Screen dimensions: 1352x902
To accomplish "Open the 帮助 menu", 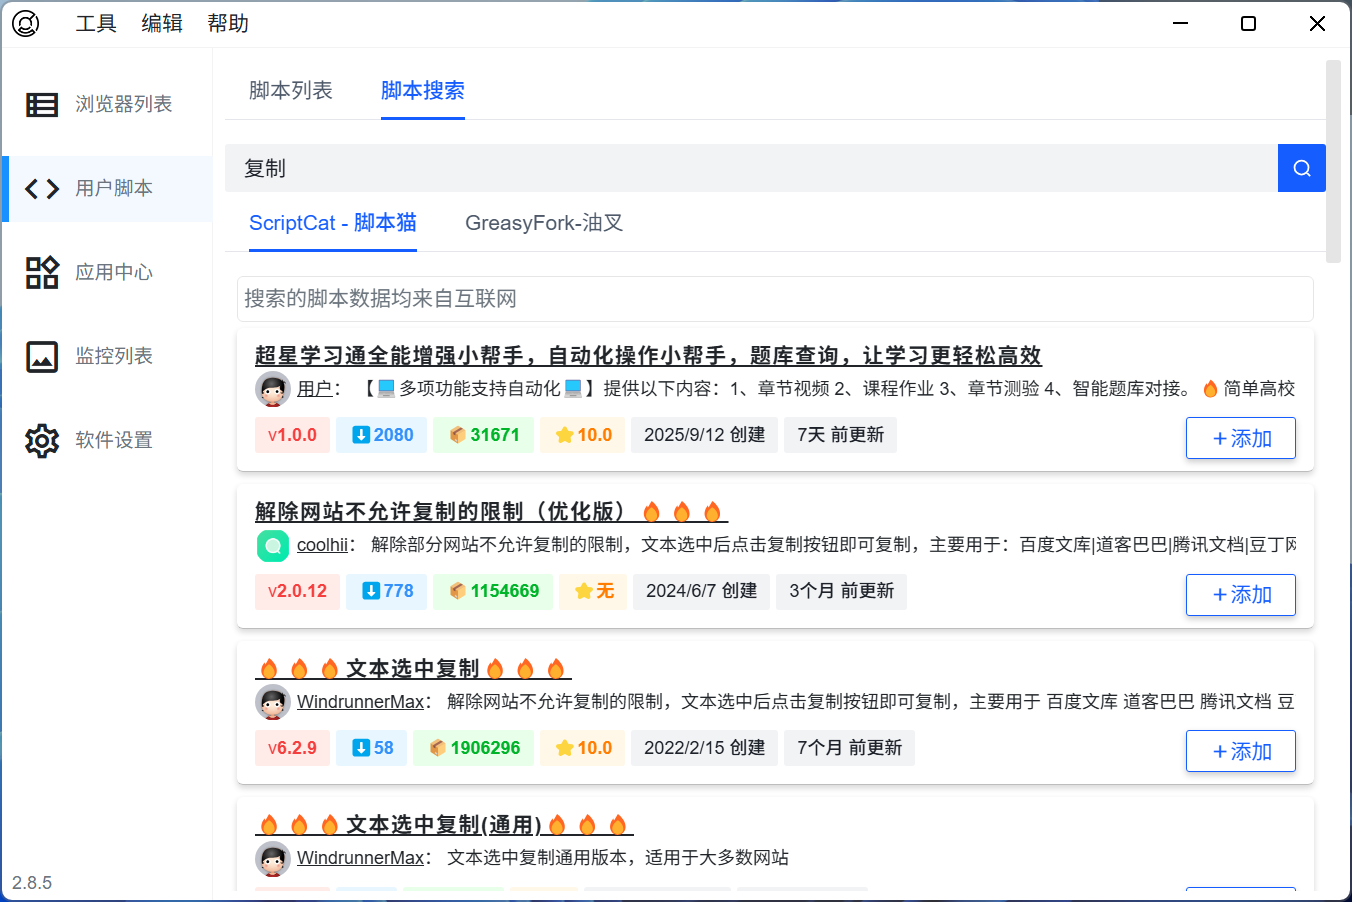I will [228, 23].
